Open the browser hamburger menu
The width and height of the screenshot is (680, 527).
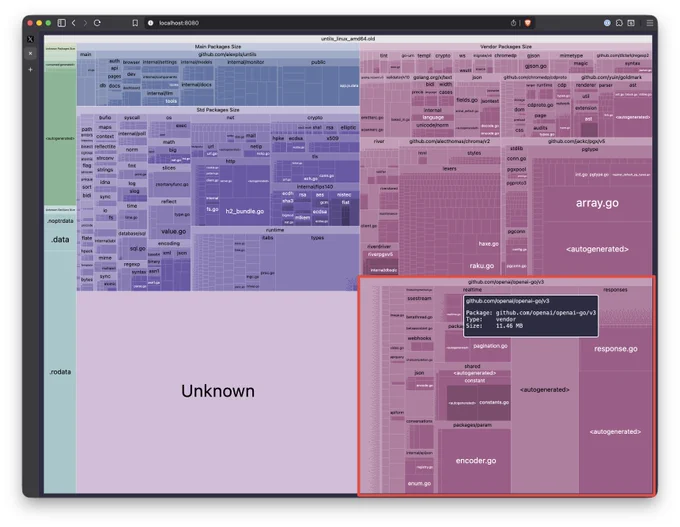tap(650, 23)
